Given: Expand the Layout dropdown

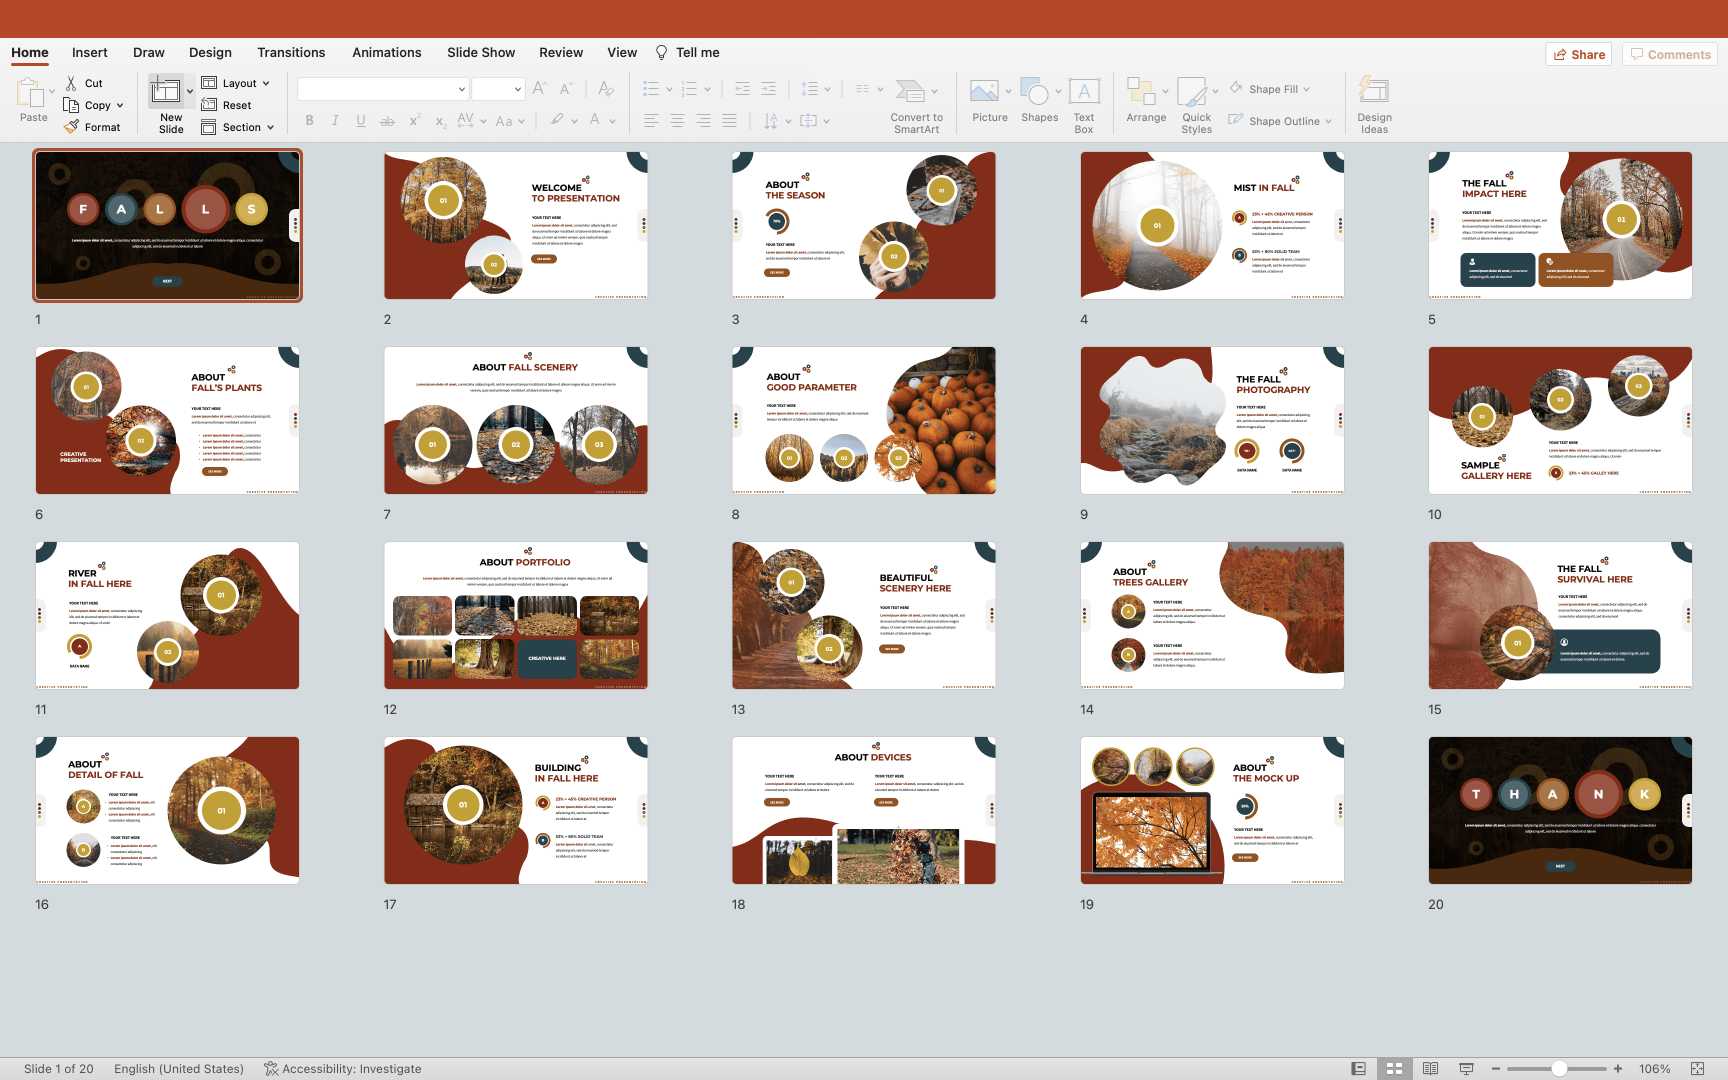Looking at the screenshot, I should [x=236, y=83].
